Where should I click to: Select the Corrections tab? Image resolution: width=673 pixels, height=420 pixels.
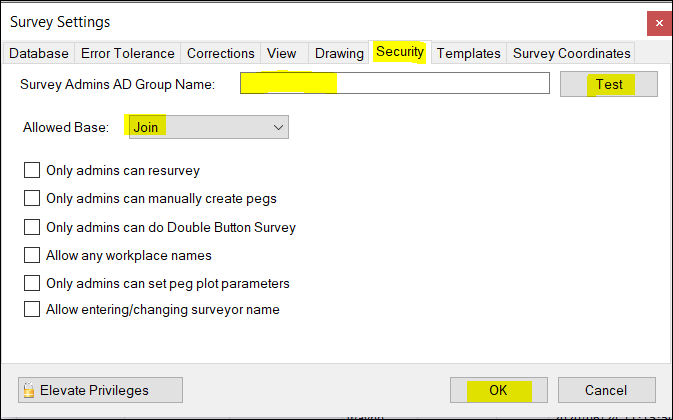pyautogui.click(x=221, y=53)
